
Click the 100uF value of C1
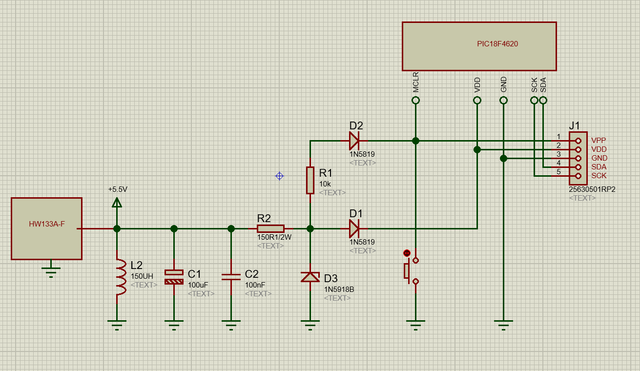198,285
